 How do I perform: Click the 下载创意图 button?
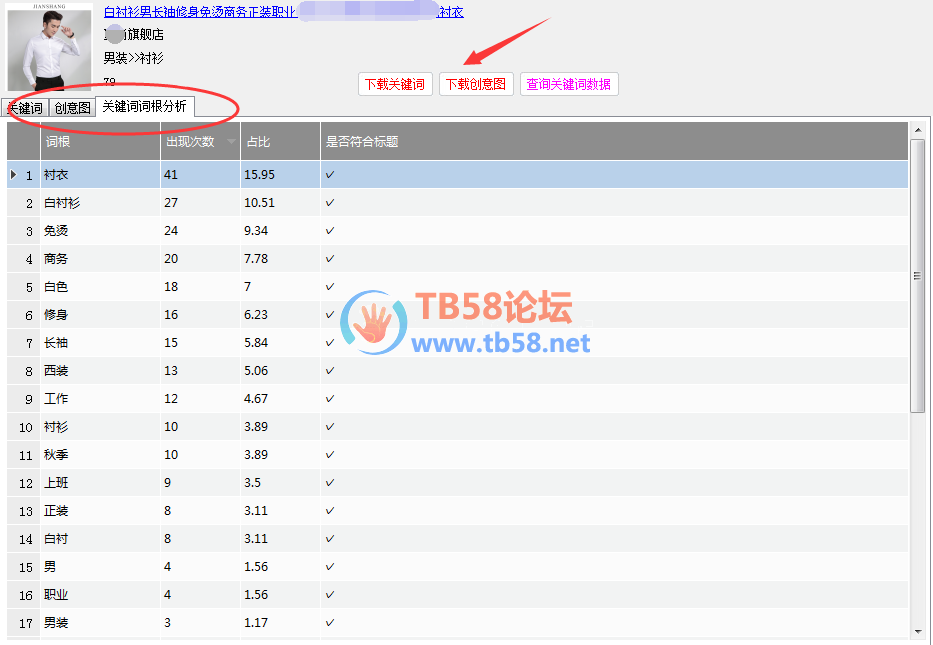point(476,84)
